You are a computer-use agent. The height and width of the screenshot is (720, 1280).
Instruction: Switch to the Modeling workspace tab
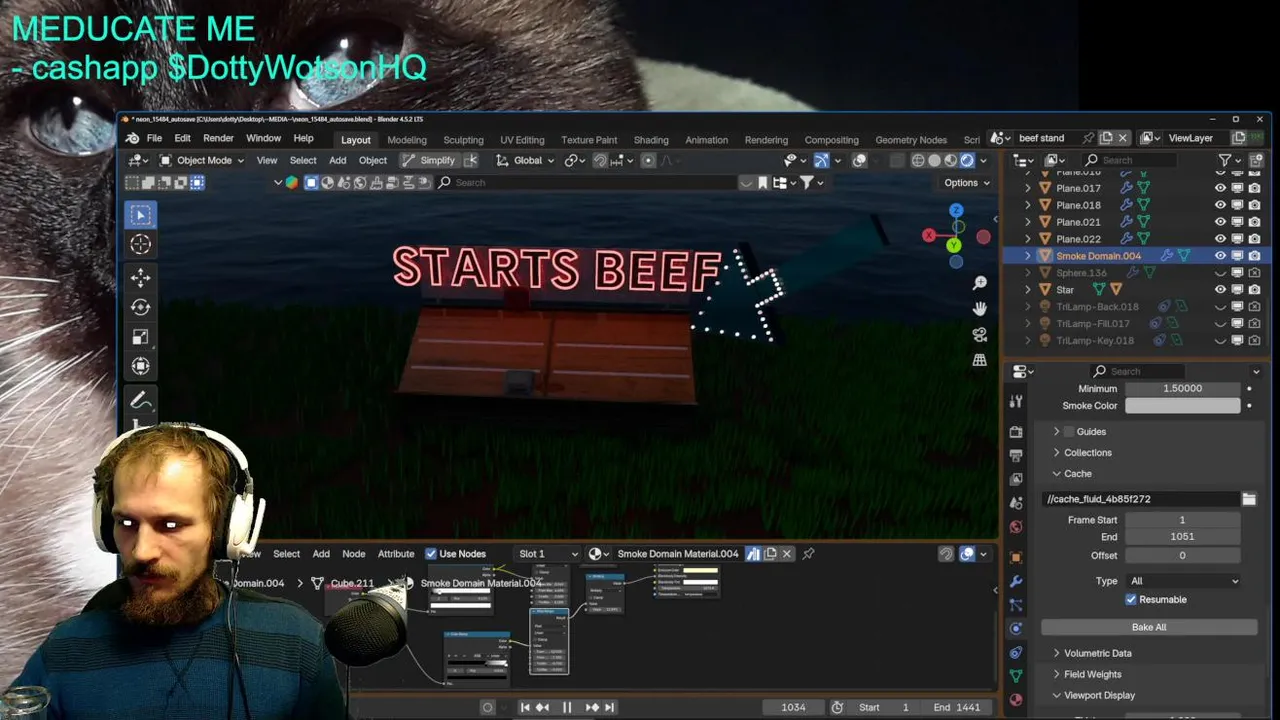tap(407, 140)
